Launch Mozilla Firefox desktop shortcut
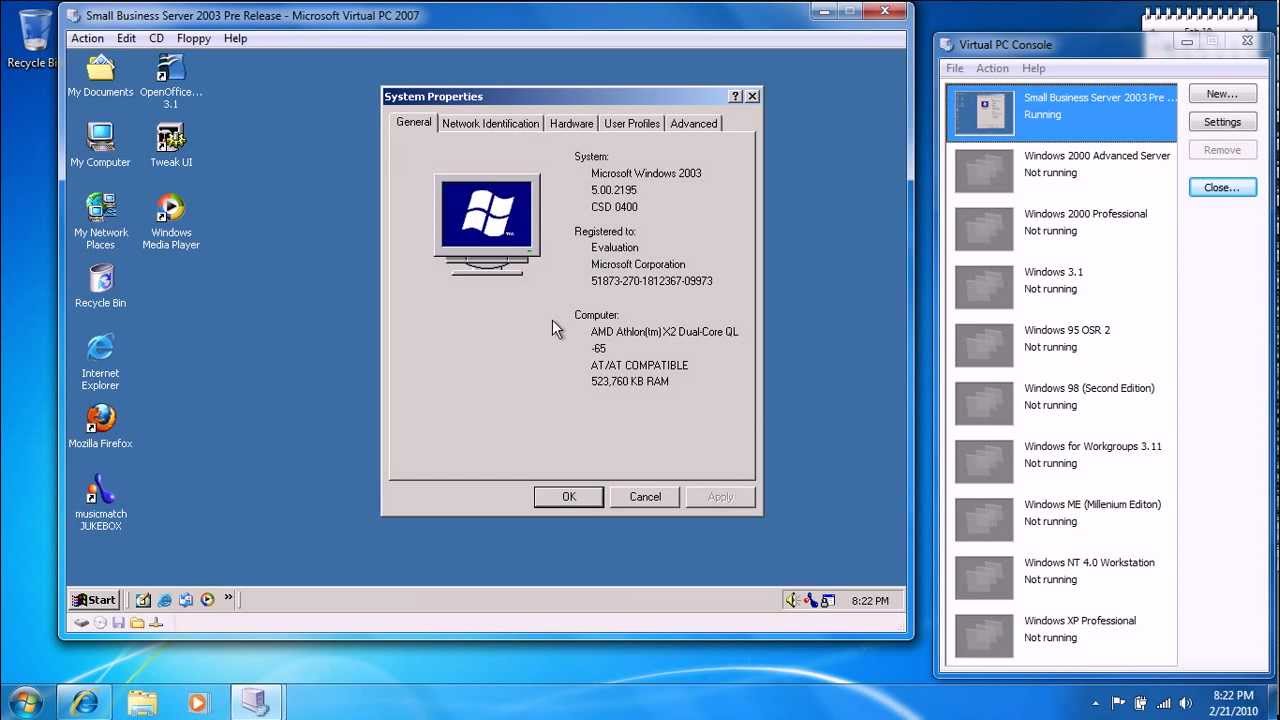 click(100, 427)
